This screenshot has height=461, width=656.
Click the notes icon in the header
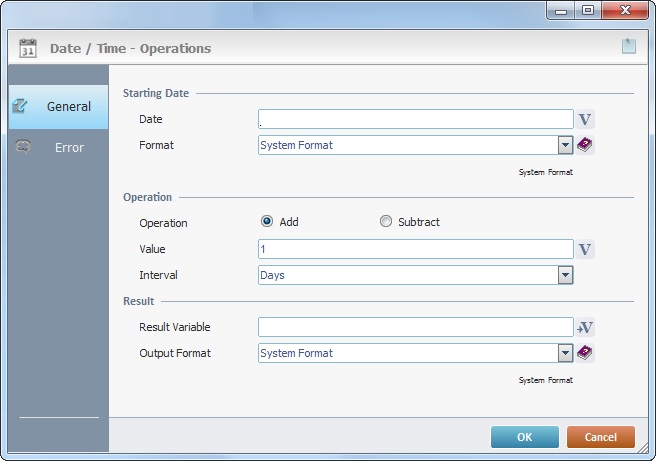(x=628, y=46)
